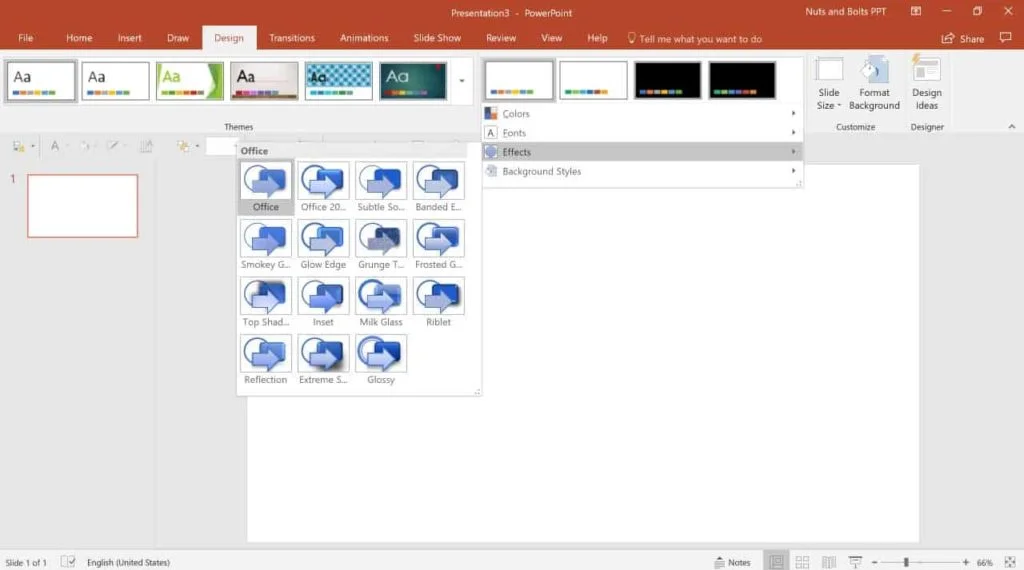This screenshot has width=1024, height=570.
Task: Open Ribbon Display Options
Action: click(x=916, y=11)
